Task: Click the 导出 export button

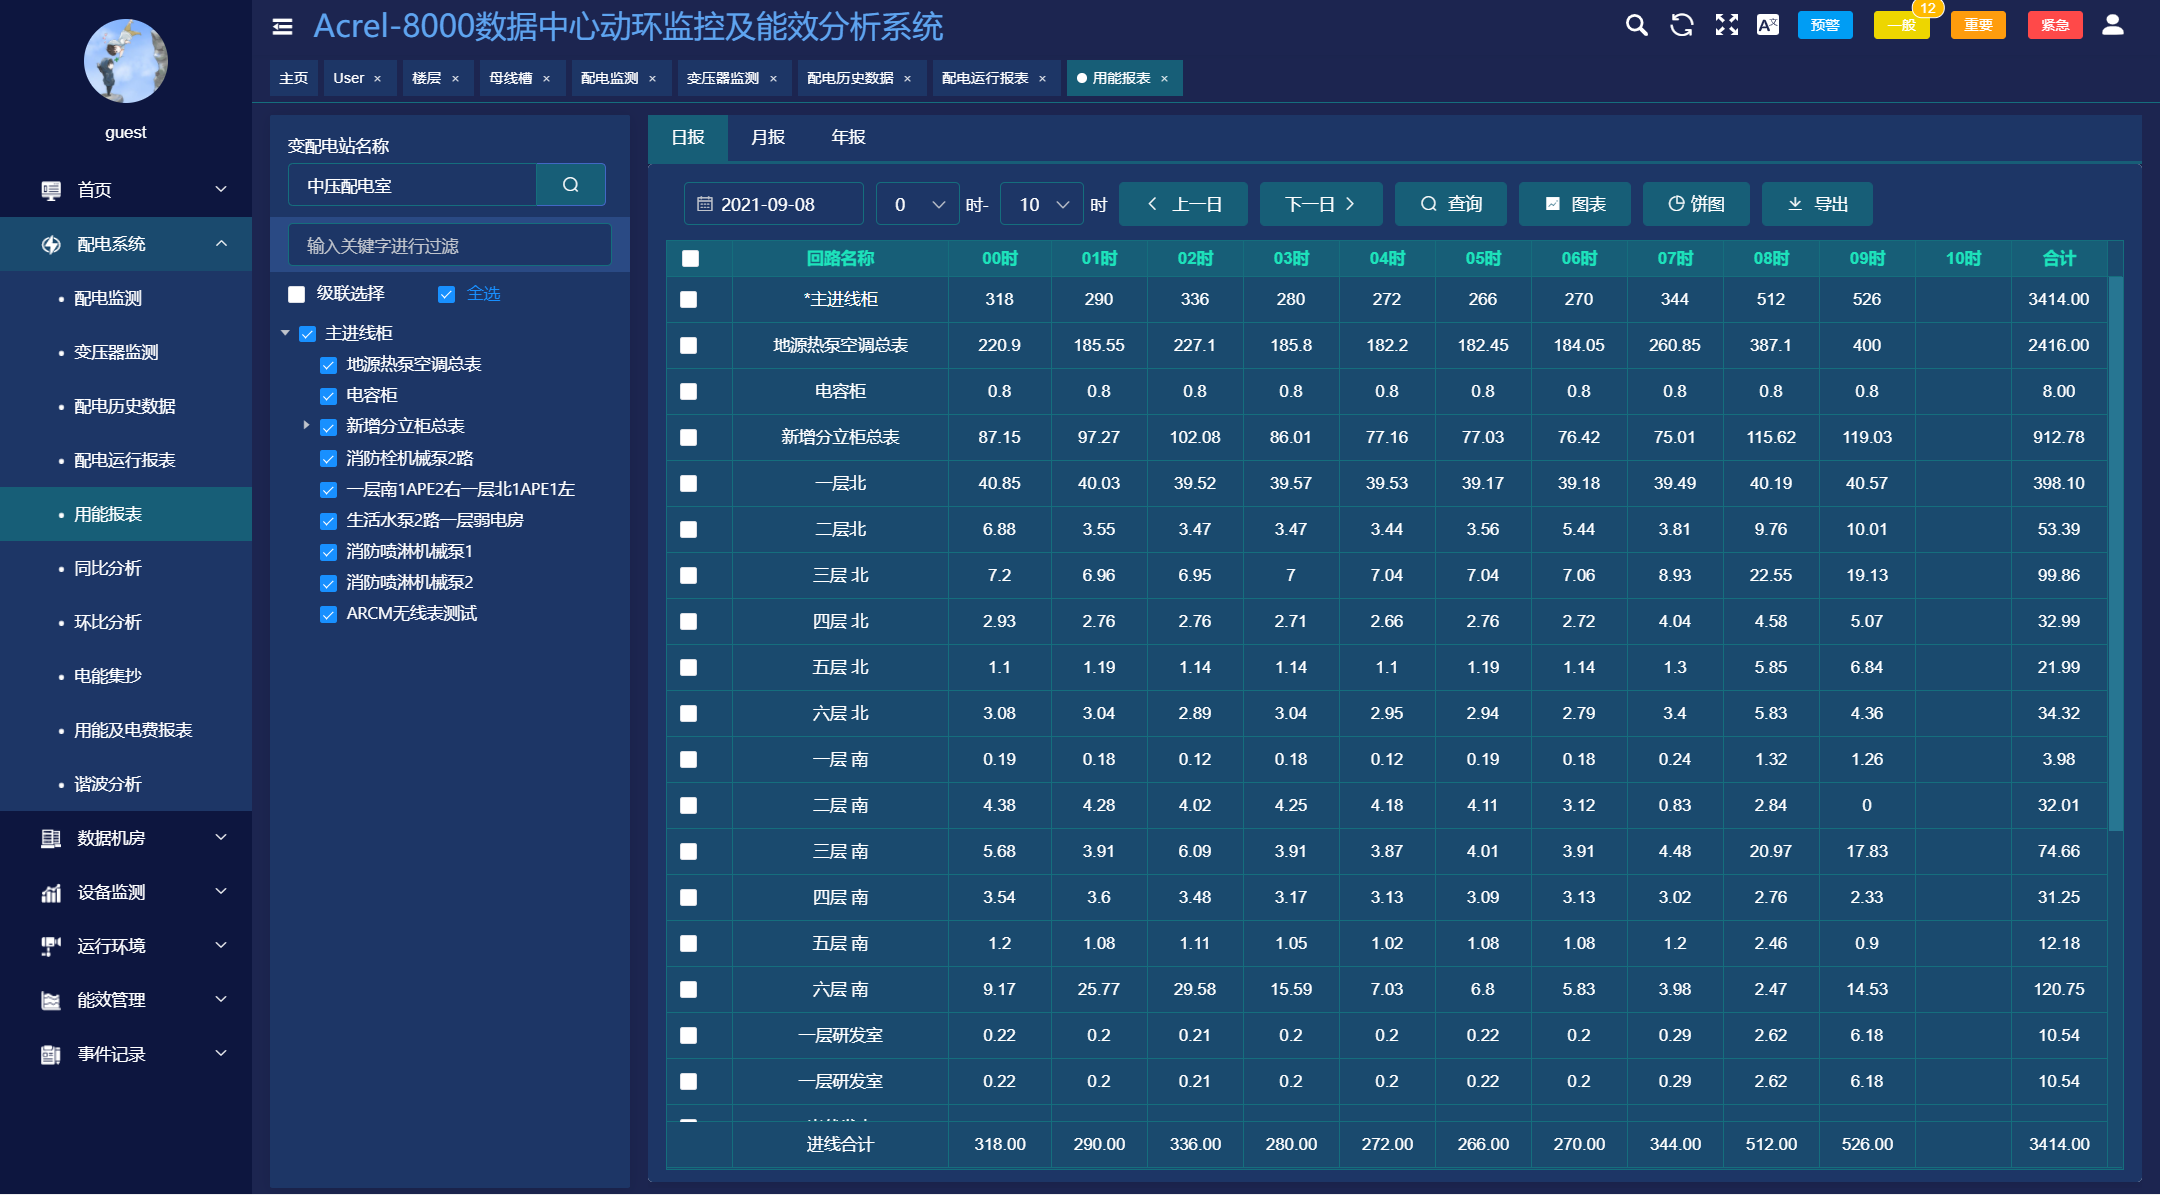Action: [x=1817, y=204]
